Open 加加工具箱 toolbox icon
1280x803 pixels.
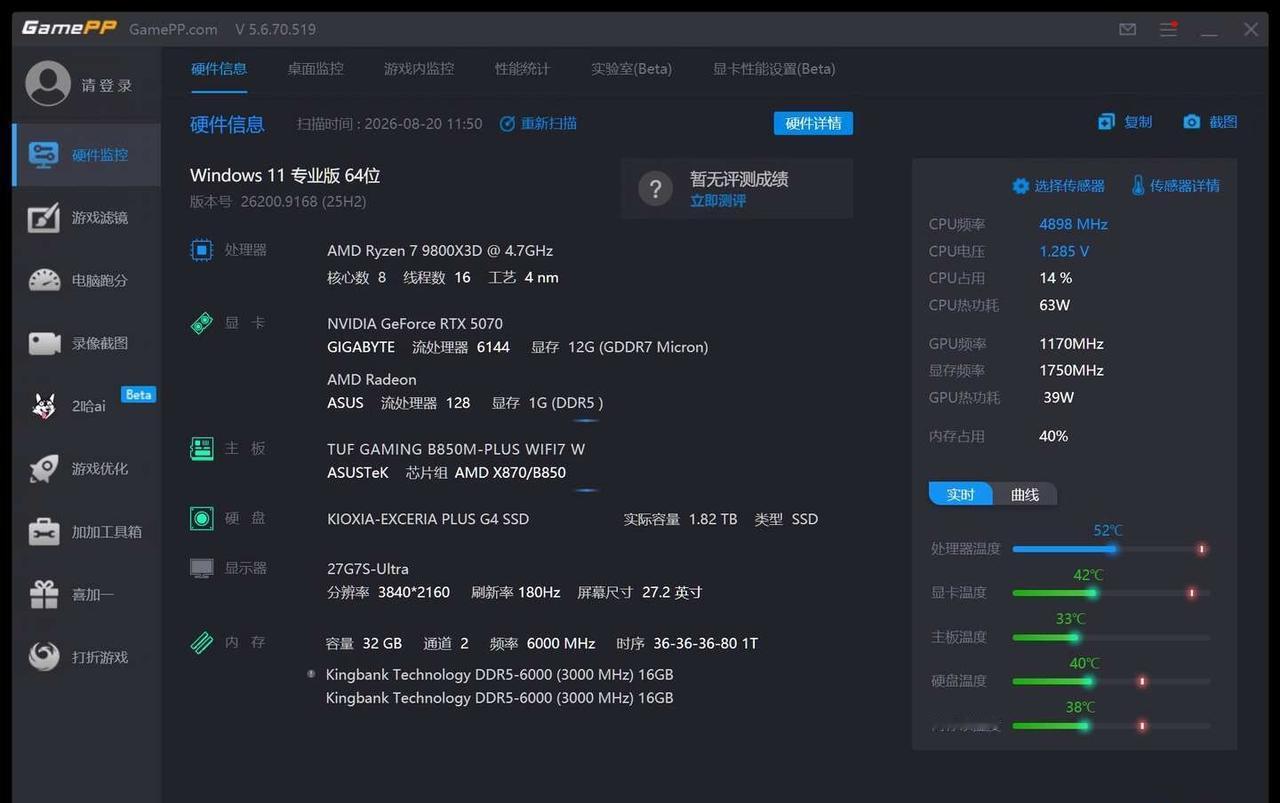pyautogui.click(x=44, y=531)
